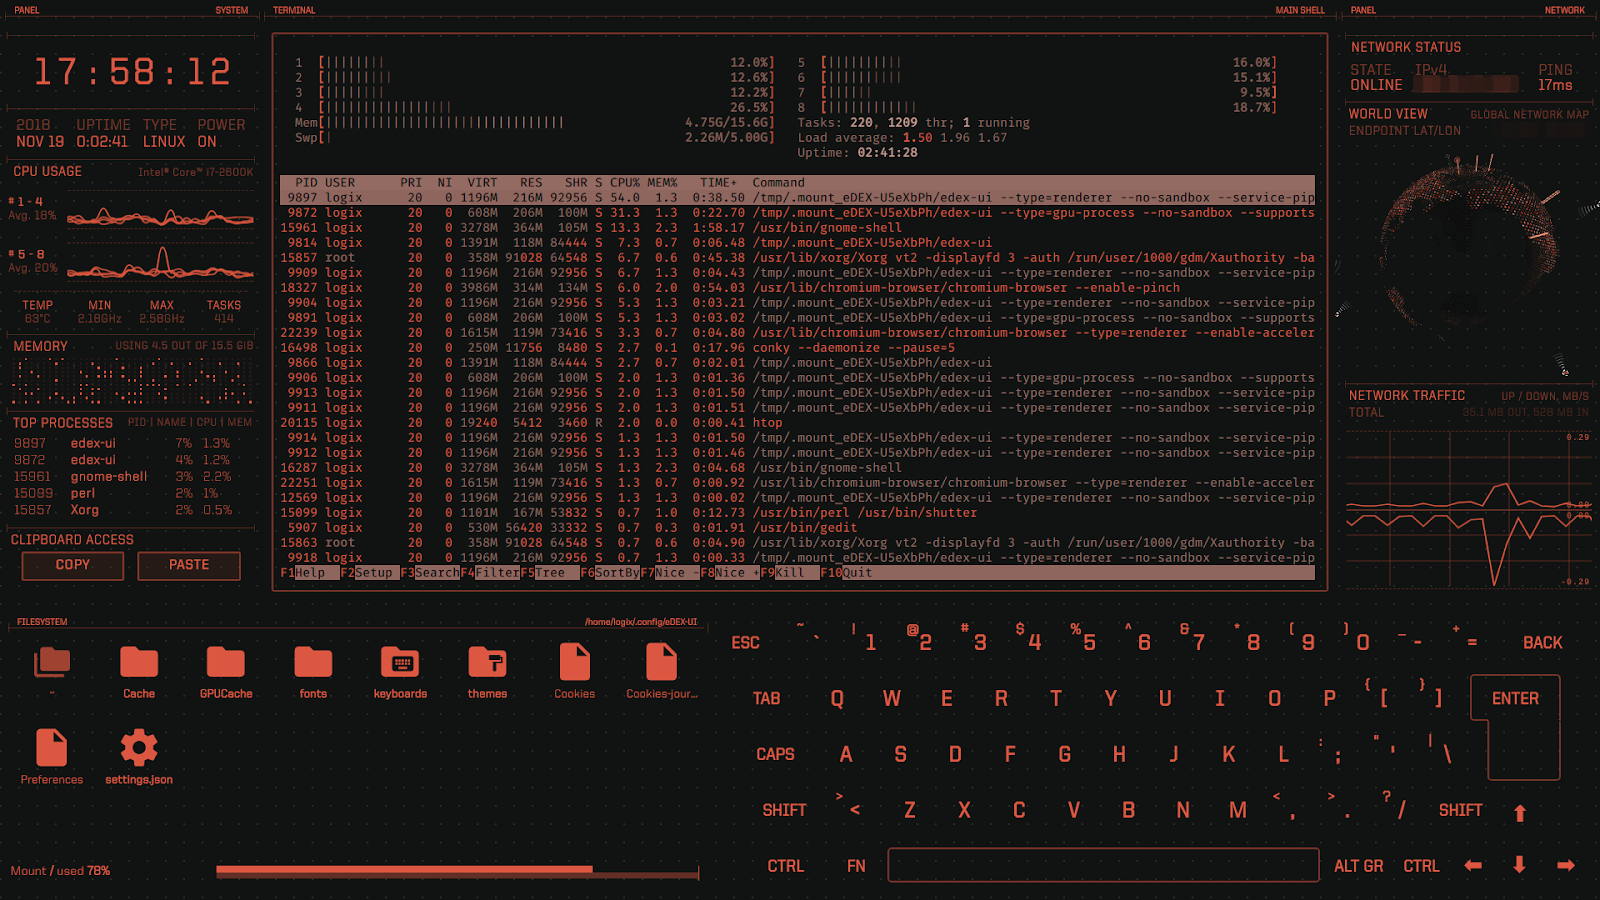Open the settings.json gear icon
1600x900 pixels.
139,749
